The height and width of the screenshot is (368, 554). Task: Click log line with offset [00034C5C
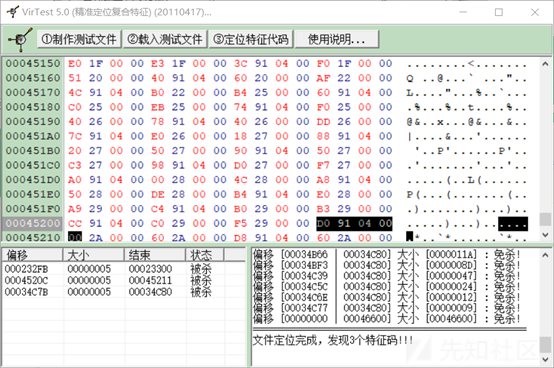point(387,286)
